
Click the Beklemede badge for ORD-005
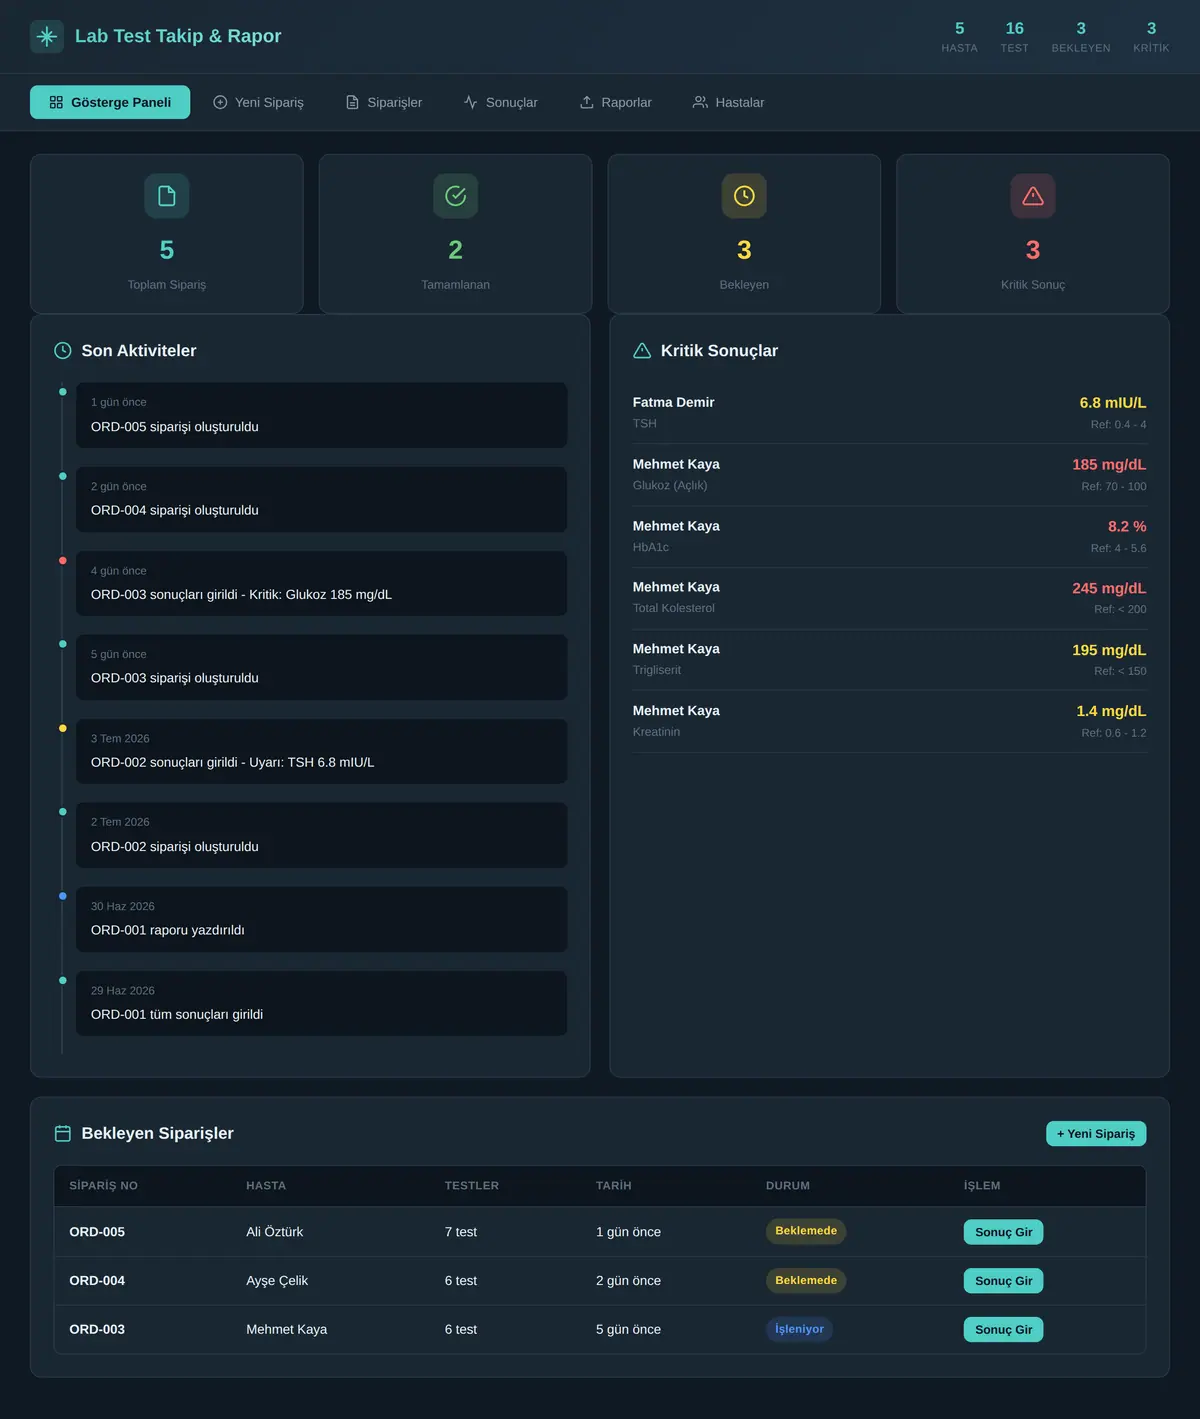(806, 1231)
